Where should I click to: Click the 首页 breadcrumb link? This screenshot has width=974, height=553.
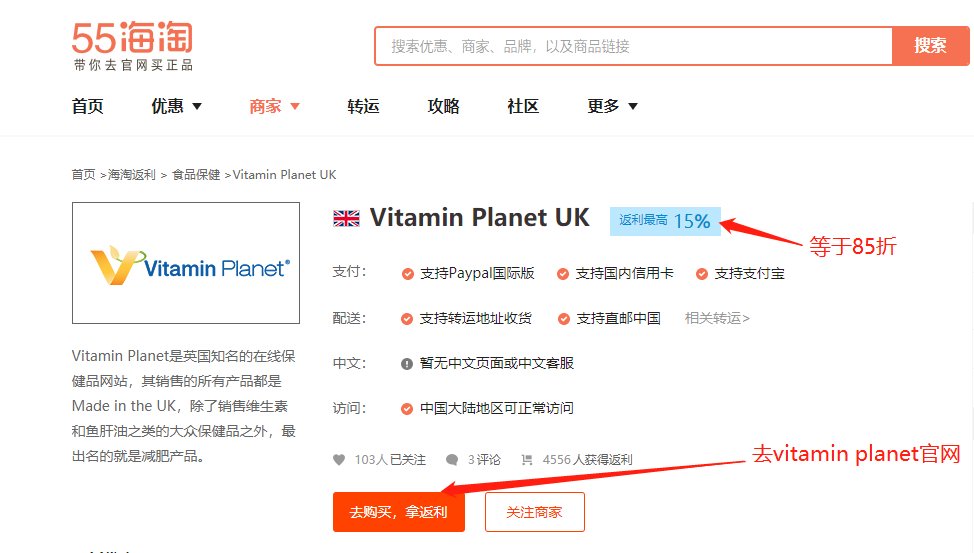(83, 175)
